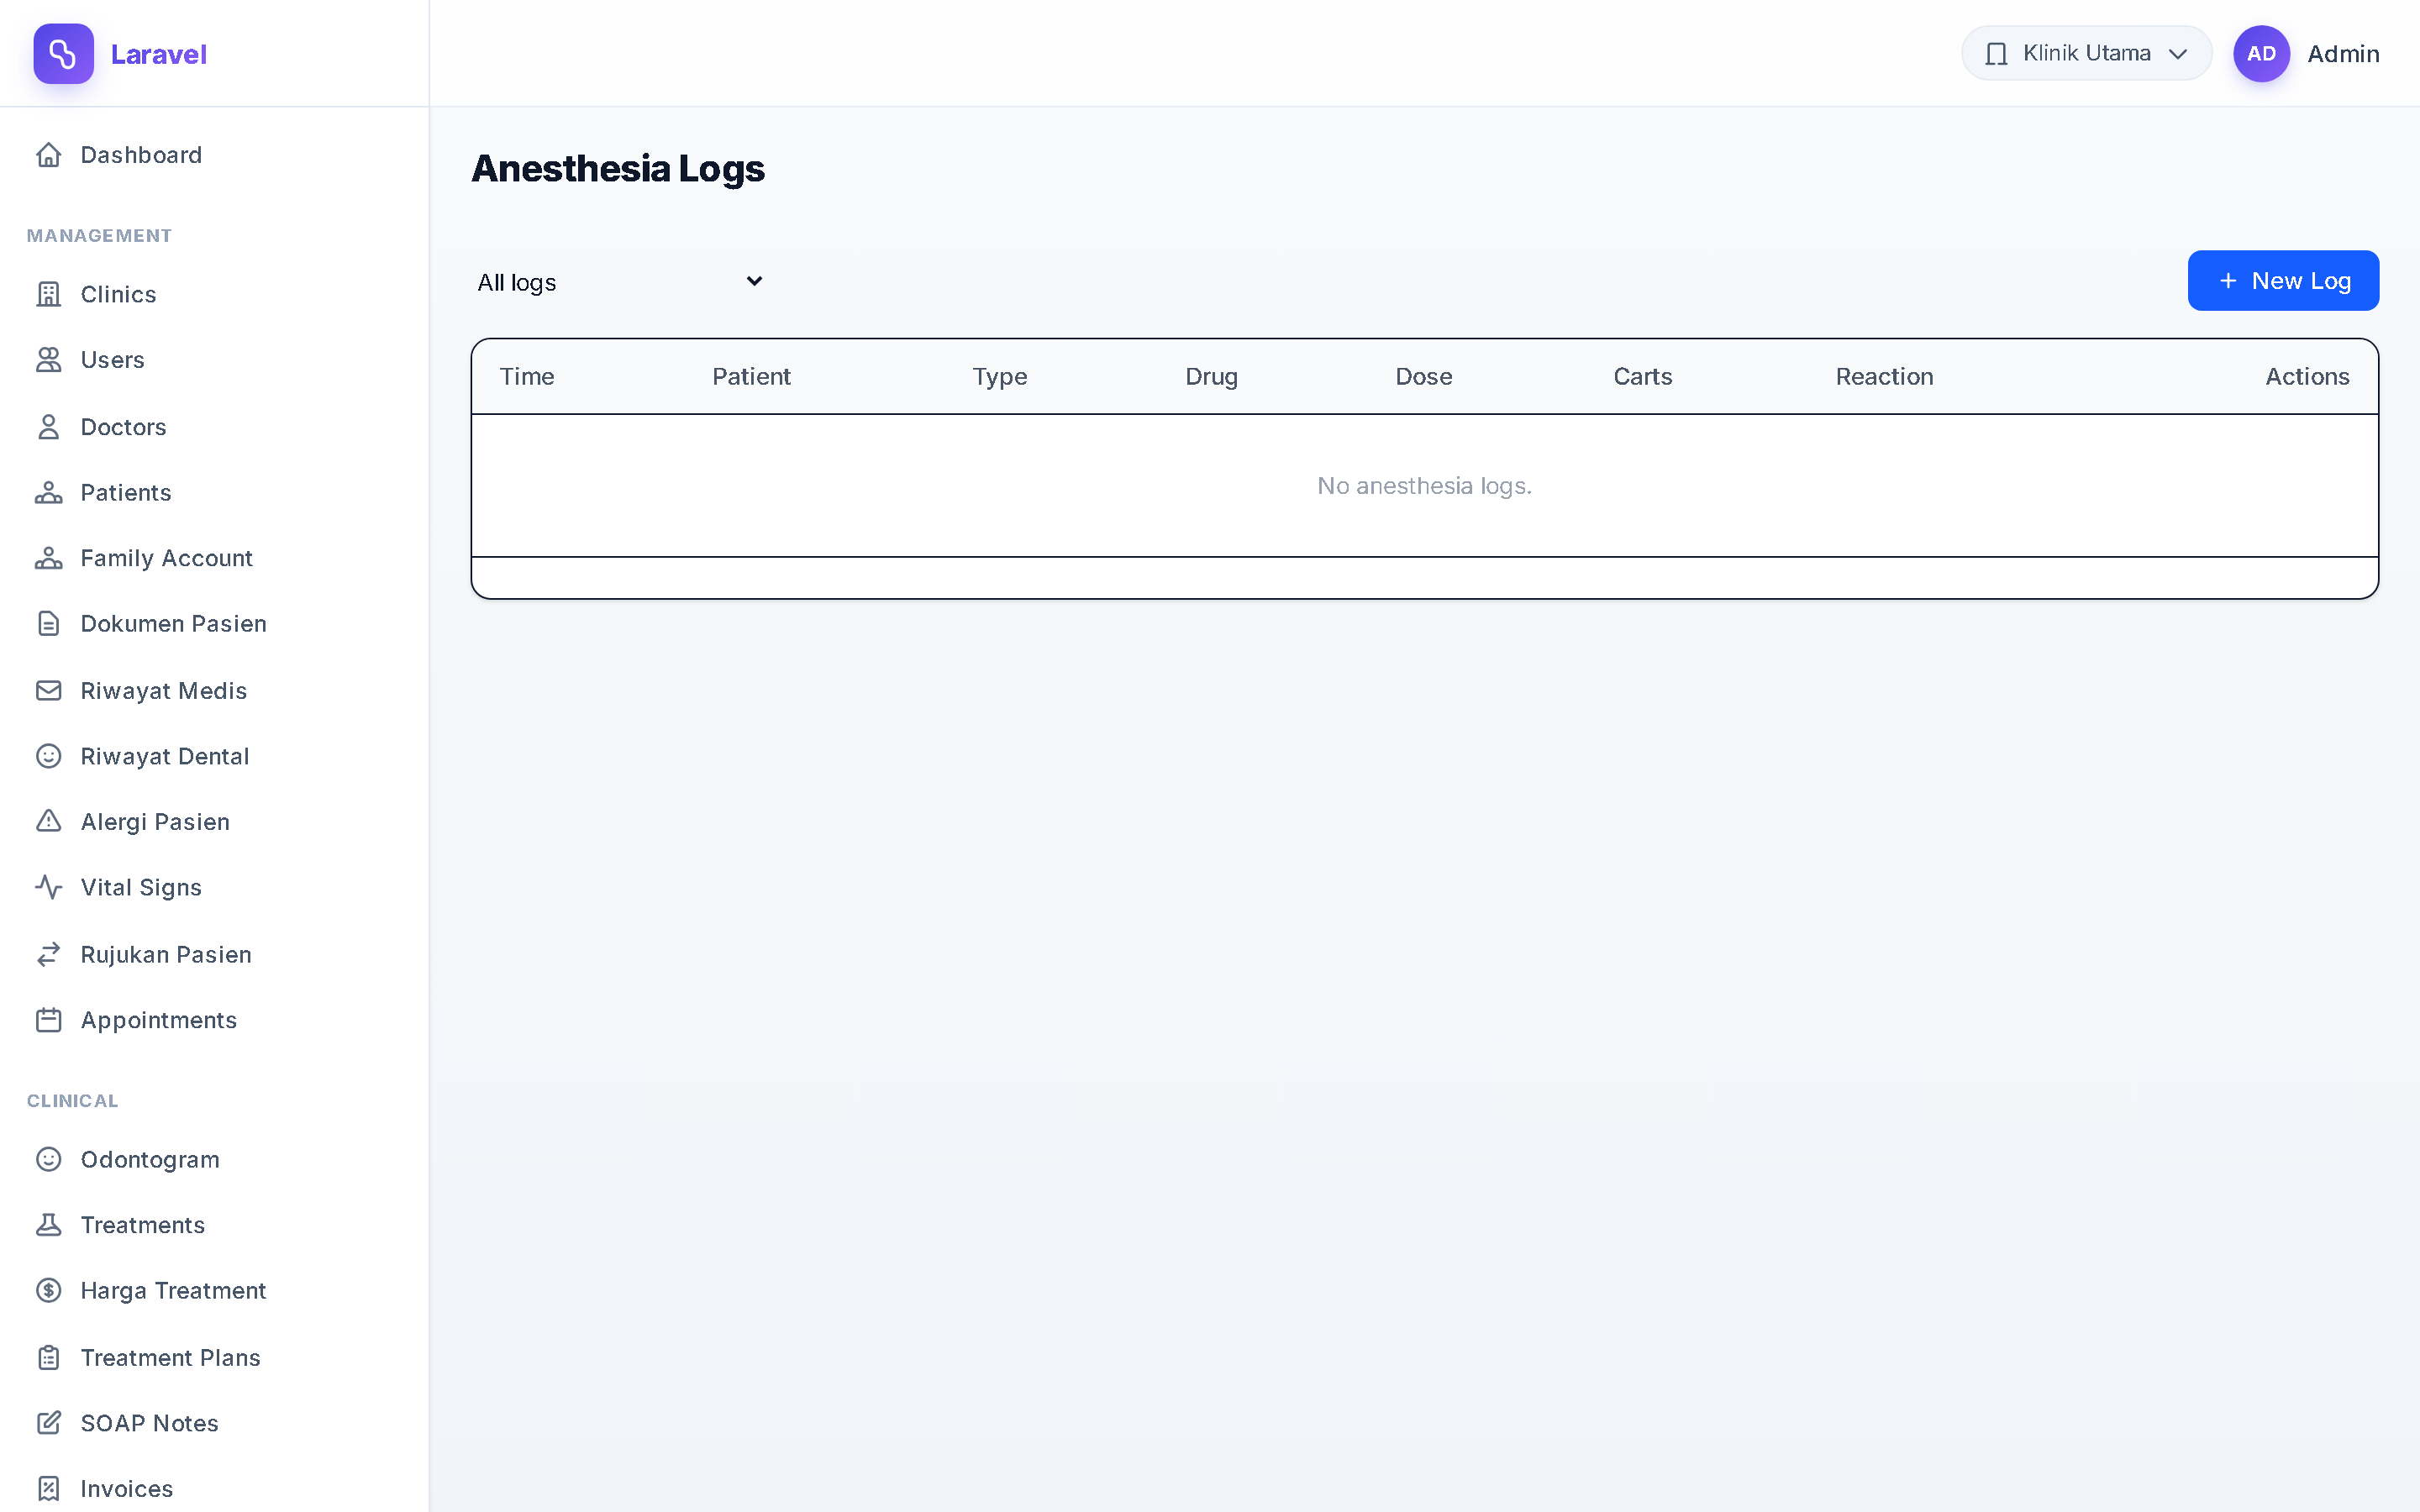Viewport: 2420px width, 1512px height.
Task: Click the Riwayat Dental smiley icon
Action: [x=48, y=756]
